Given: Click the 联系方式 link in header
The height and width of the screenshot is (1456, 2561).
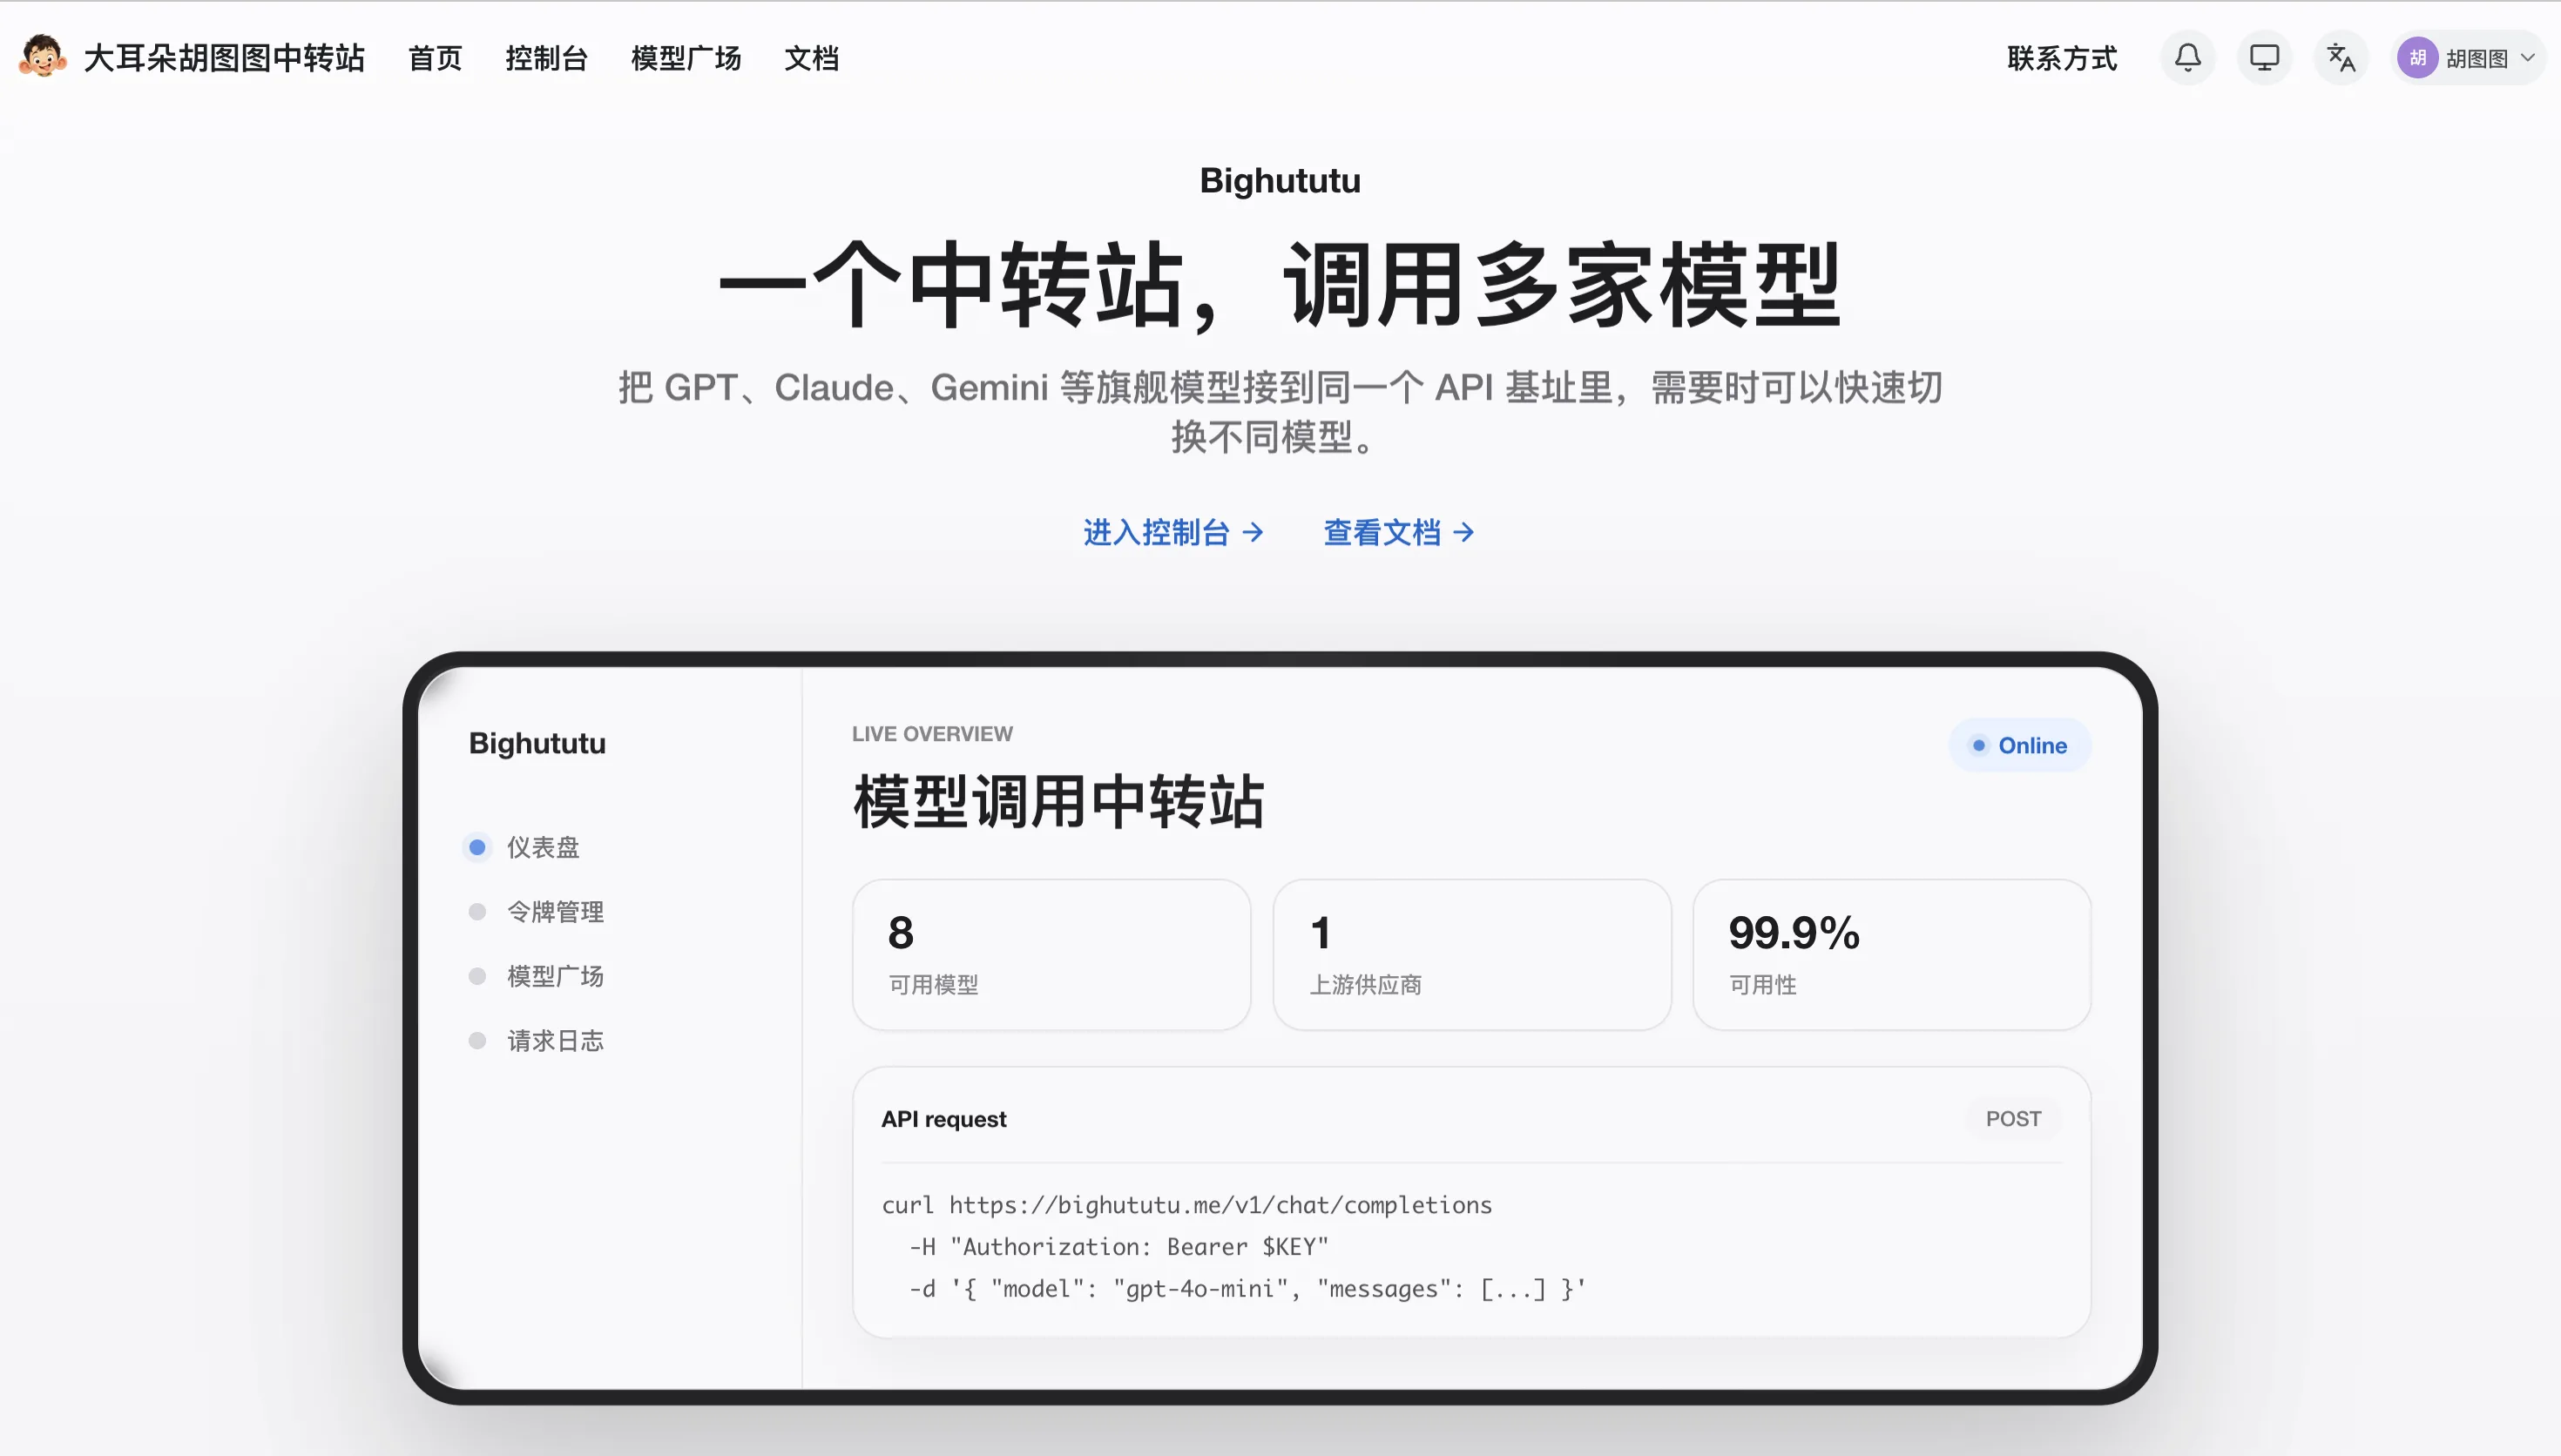Looking at the screenshot, I should pyautogui.click(x=2062, y=58).
